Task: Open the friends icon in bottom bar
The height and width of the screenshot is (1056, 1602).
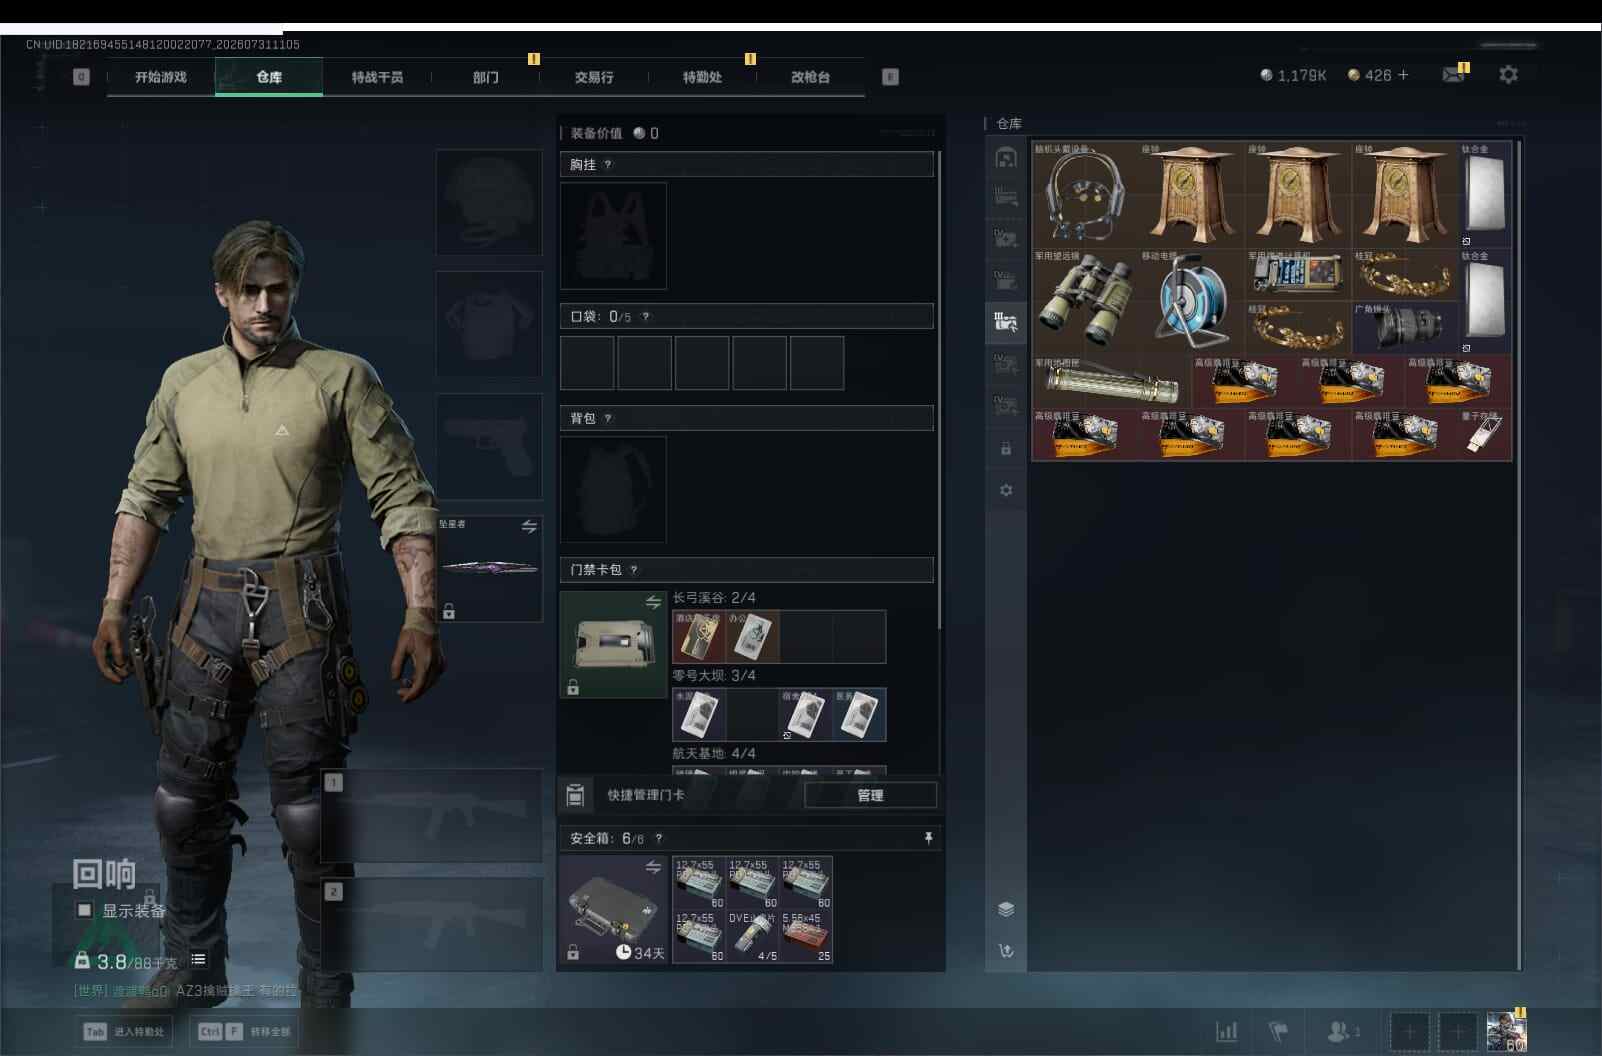Action: coord(1341,1031)
